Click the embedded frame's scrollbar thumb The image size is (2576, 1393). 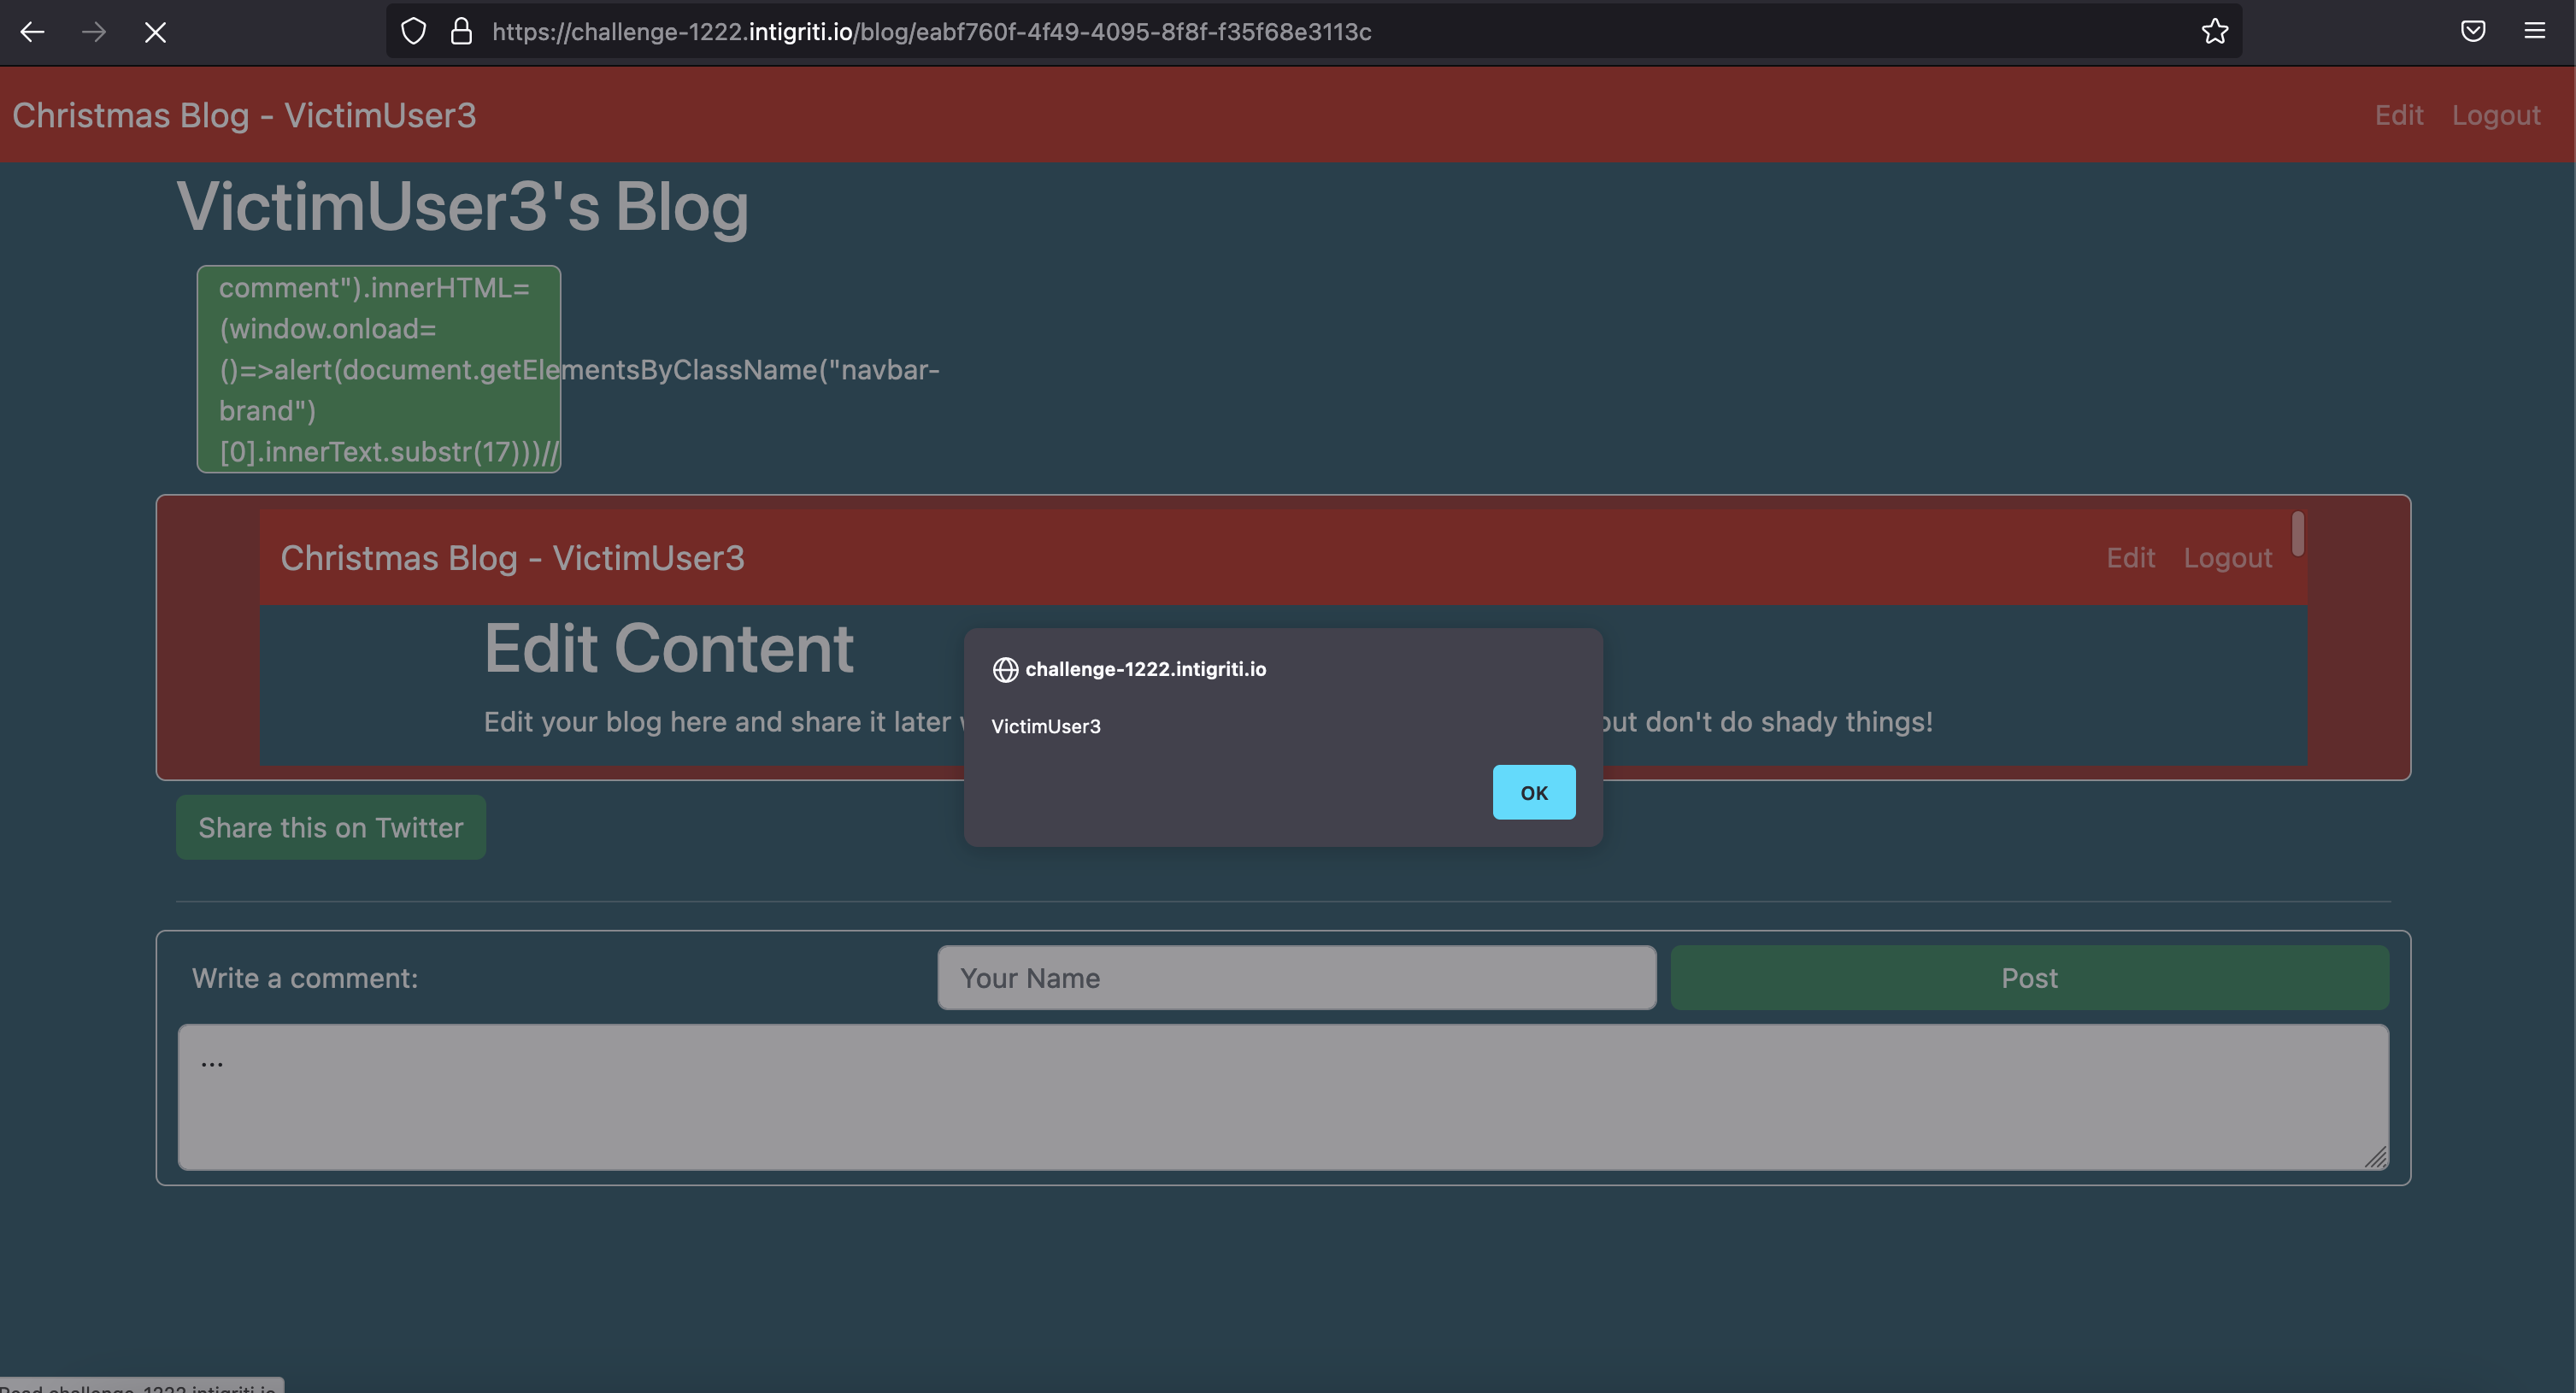point(2297,534)
